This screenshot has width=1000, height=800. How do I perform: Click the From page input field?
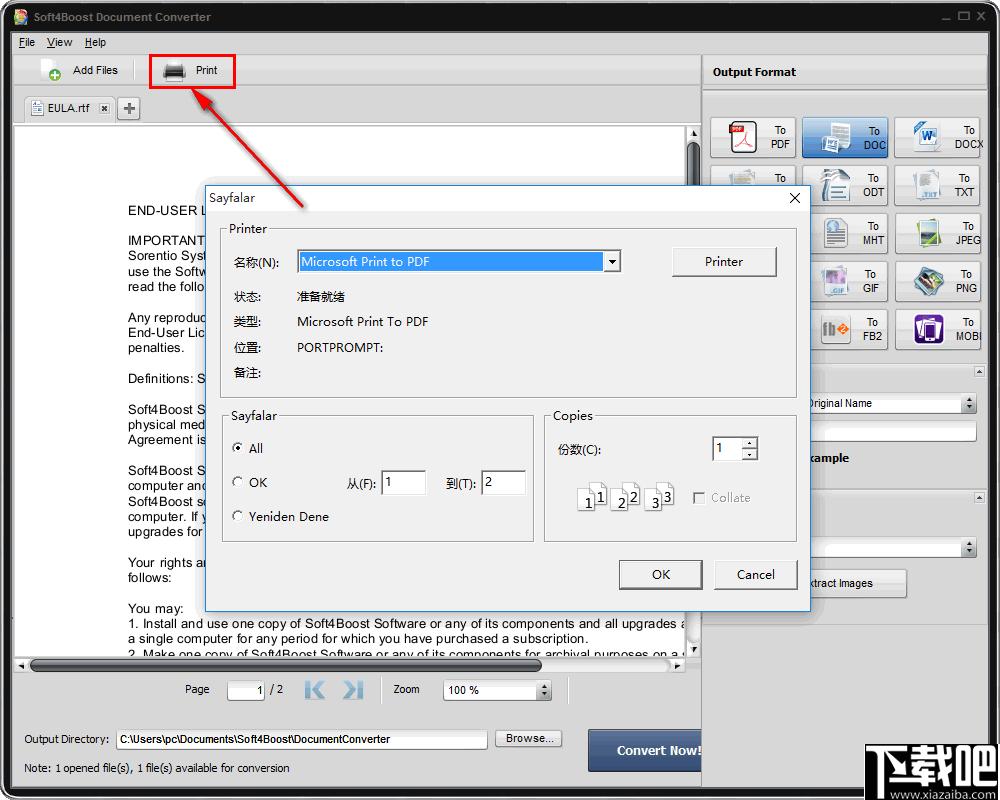403,483
